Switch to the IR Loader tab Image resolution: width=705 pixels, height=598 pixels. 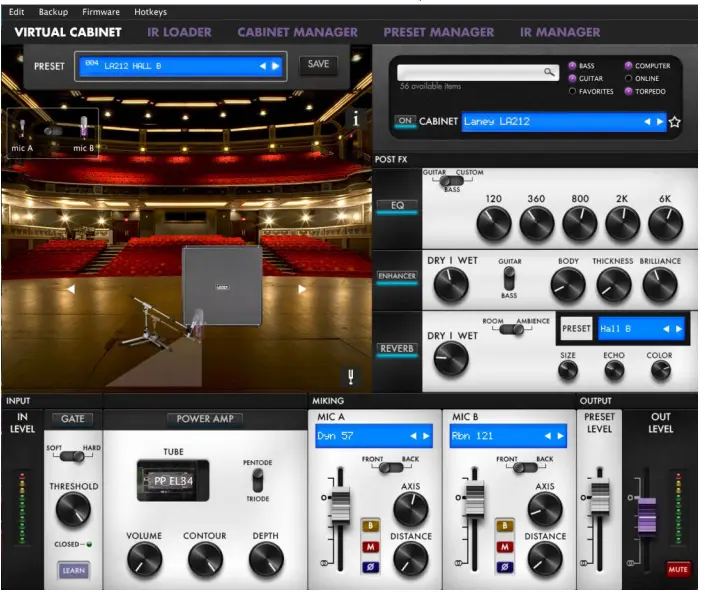(x=179, y=32)
